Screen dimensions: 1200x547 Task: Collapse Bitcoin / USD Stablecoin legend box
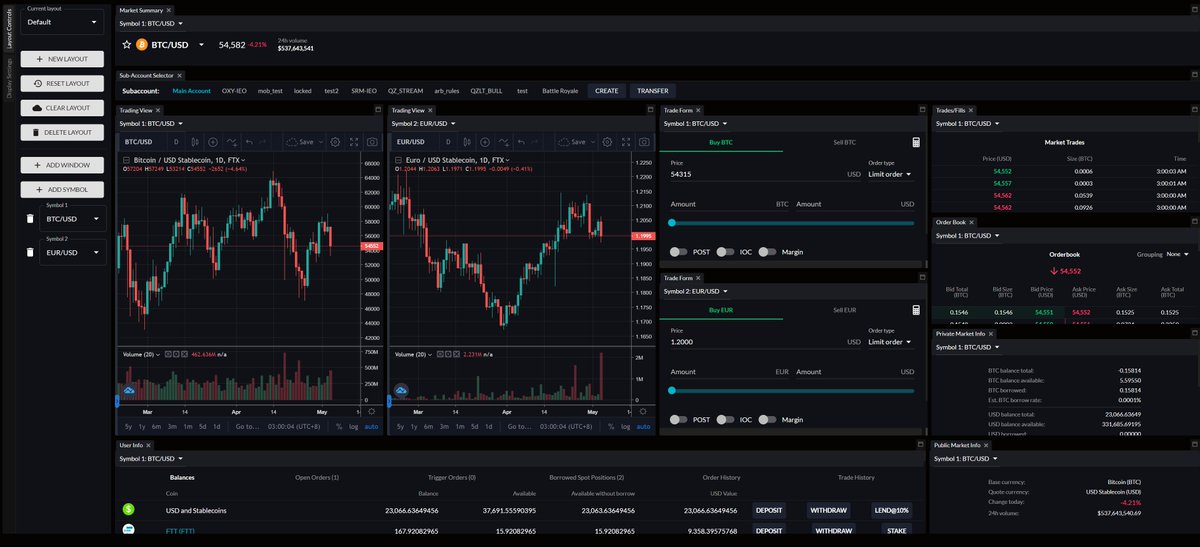tap(126, 160)
